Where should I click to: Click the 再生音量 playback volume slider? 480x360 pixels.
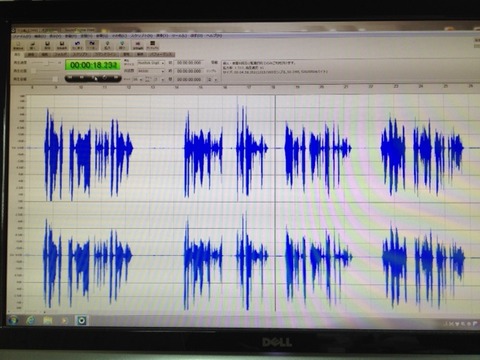(44, 79)
